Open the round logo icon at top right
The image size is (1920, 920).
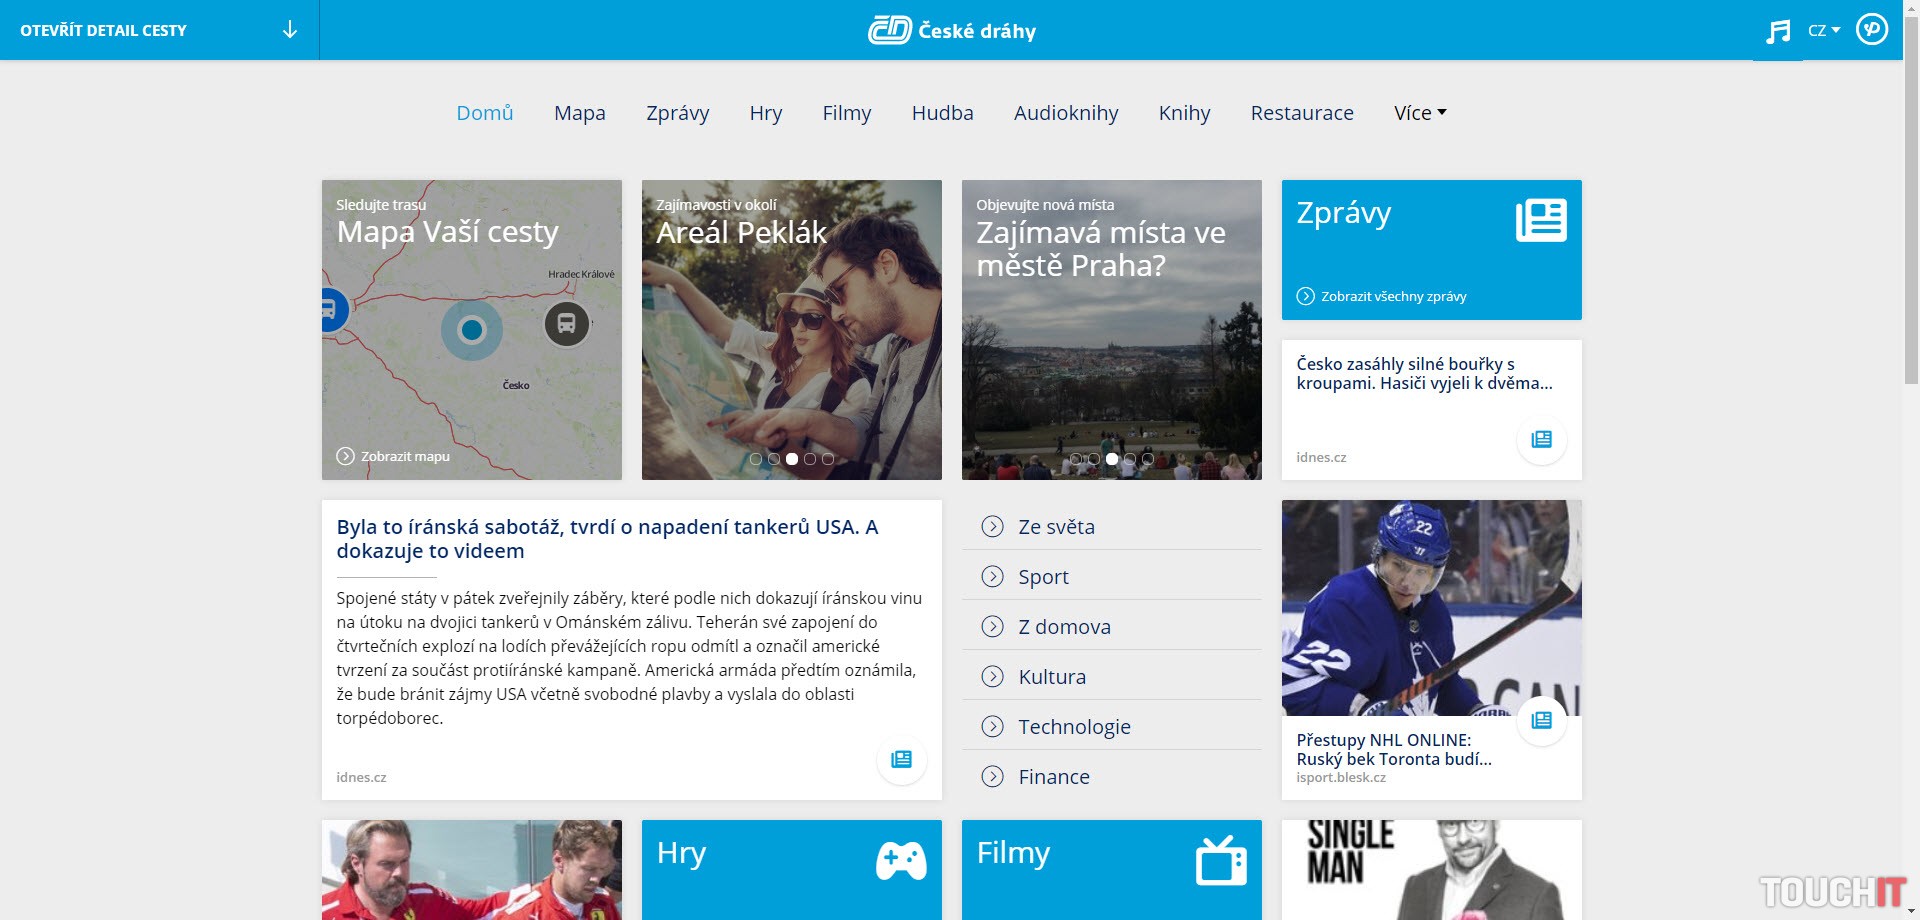pyautogui.click(x=1871, y=29)
